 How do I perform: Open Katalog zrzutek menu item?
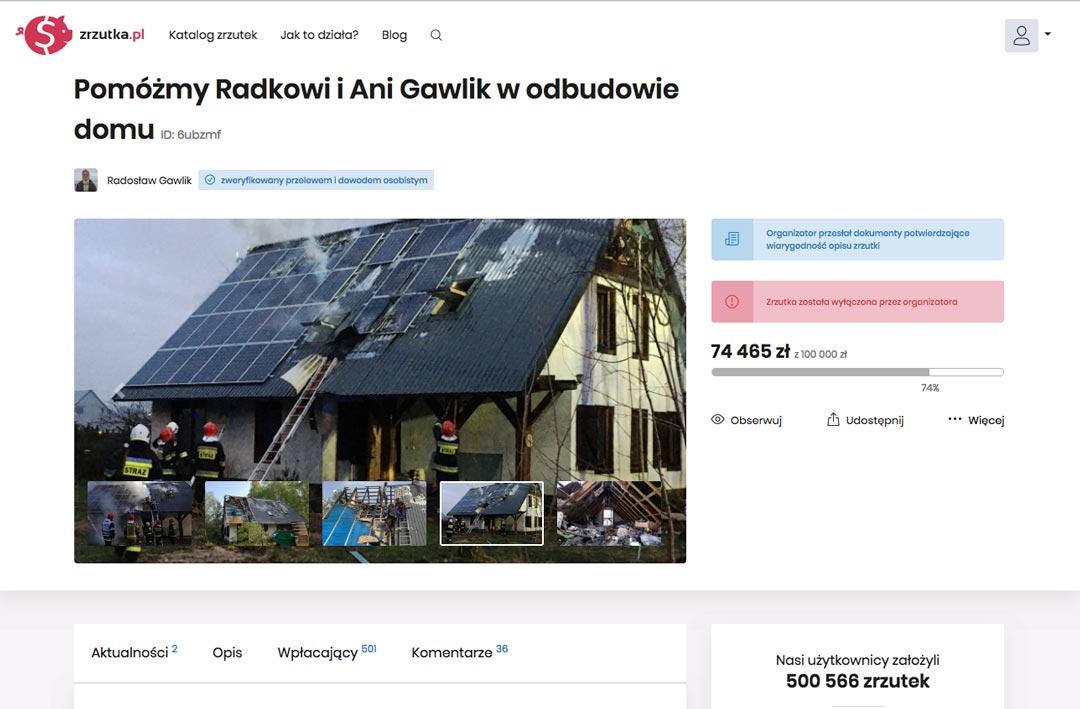[x=213, y=35]
